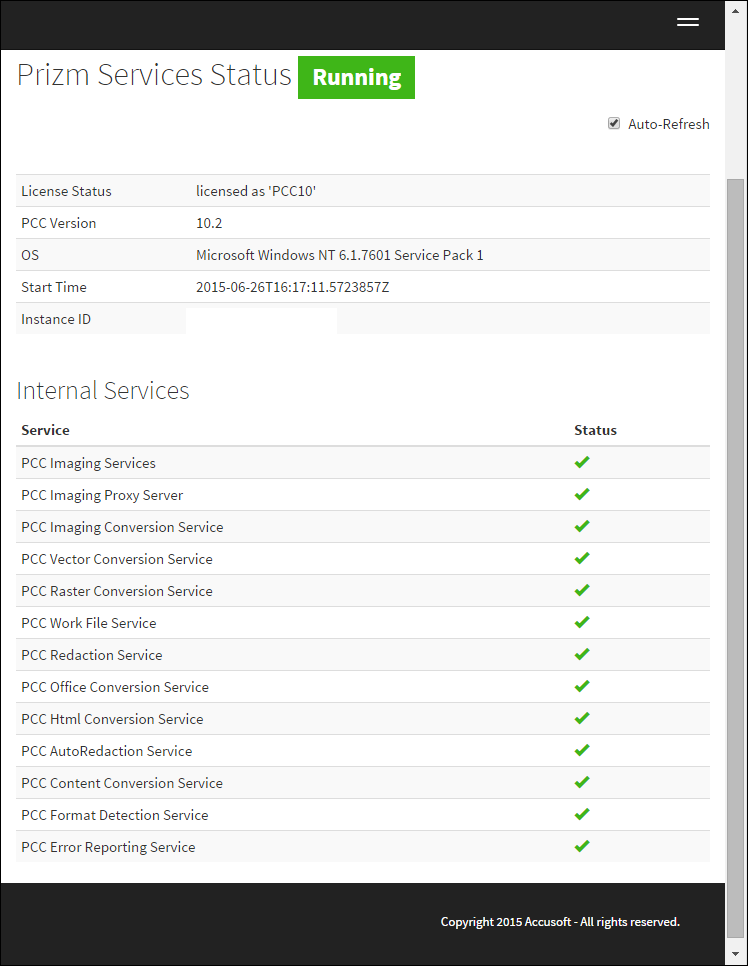Click the PCC Imaging Proxy Server green check
Screen dimensions: 748x966
[582, 494]
